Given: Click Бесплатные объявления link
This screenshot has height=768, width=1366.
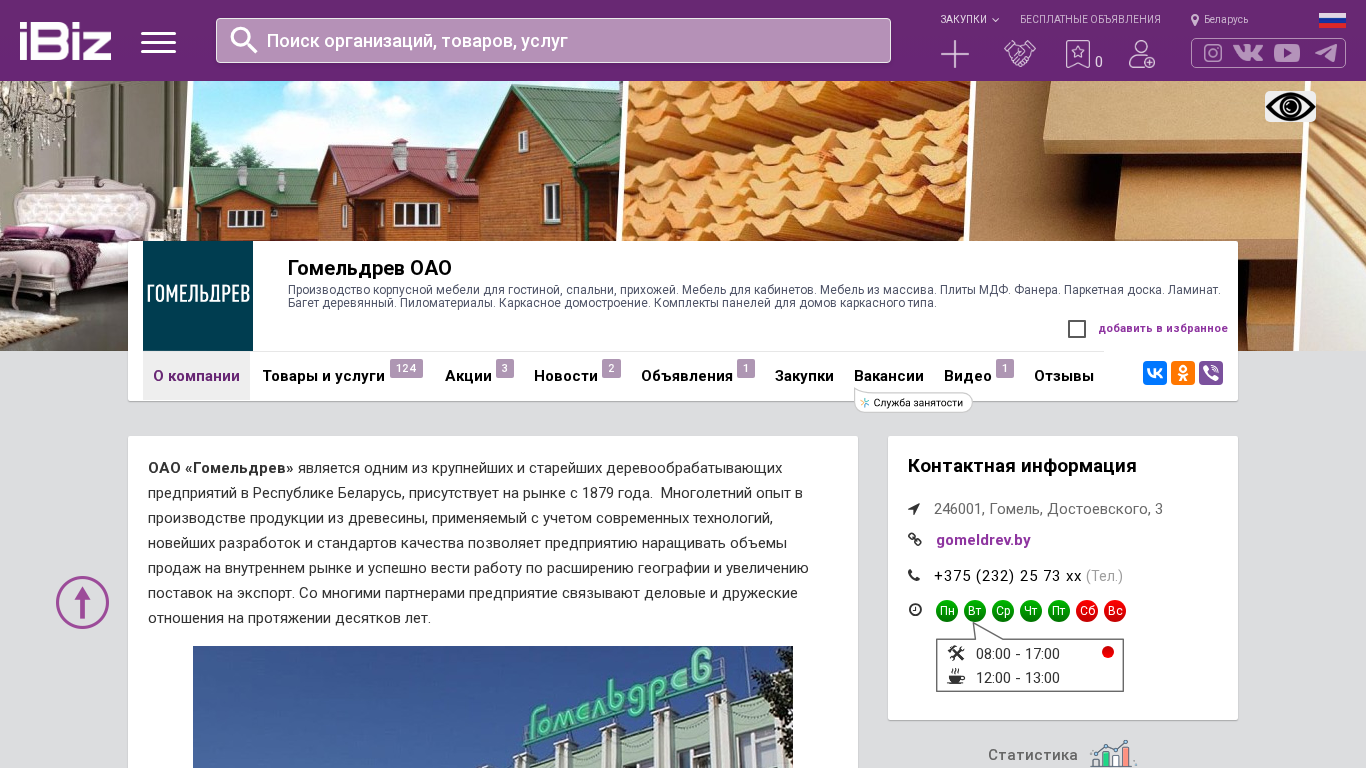Looking at the screenshot, I should 1090,19.
